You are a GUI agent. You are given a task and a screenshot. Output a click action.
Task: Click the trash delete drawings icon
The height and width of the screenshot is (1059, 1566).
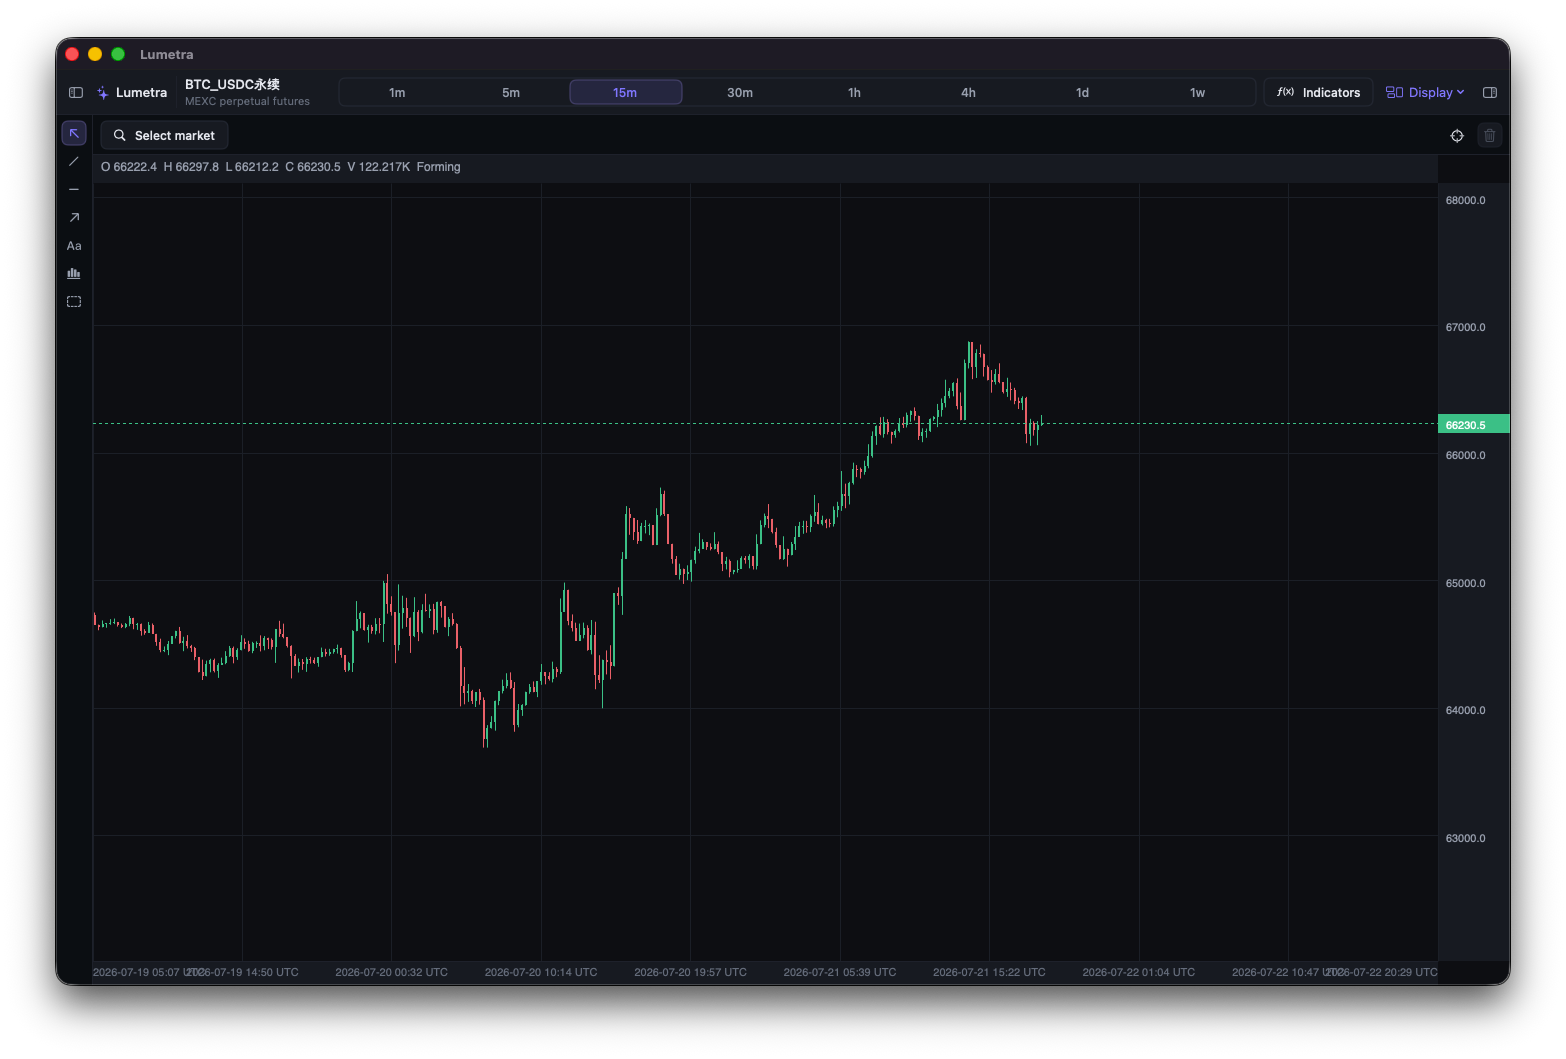pyautogui.click(x=1490, y=136)
